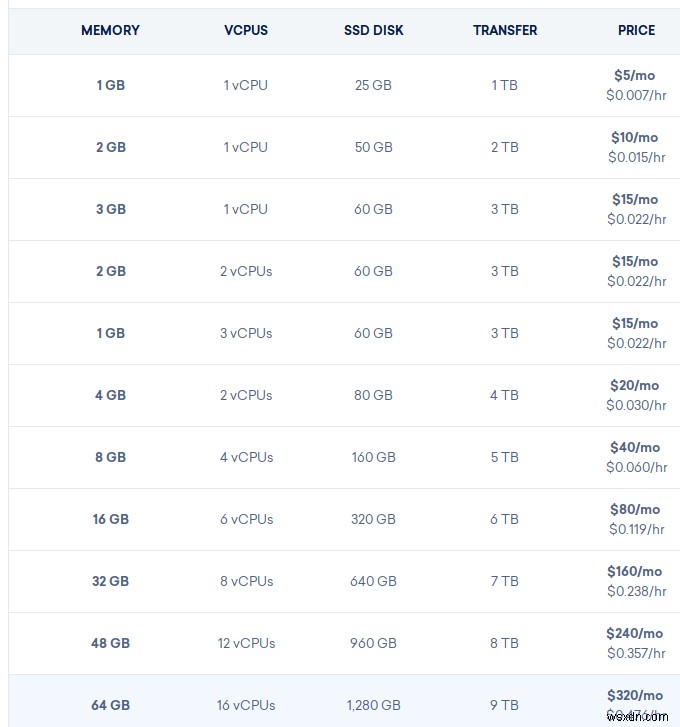Select the 4 GB memory plan

pos(110,395)
